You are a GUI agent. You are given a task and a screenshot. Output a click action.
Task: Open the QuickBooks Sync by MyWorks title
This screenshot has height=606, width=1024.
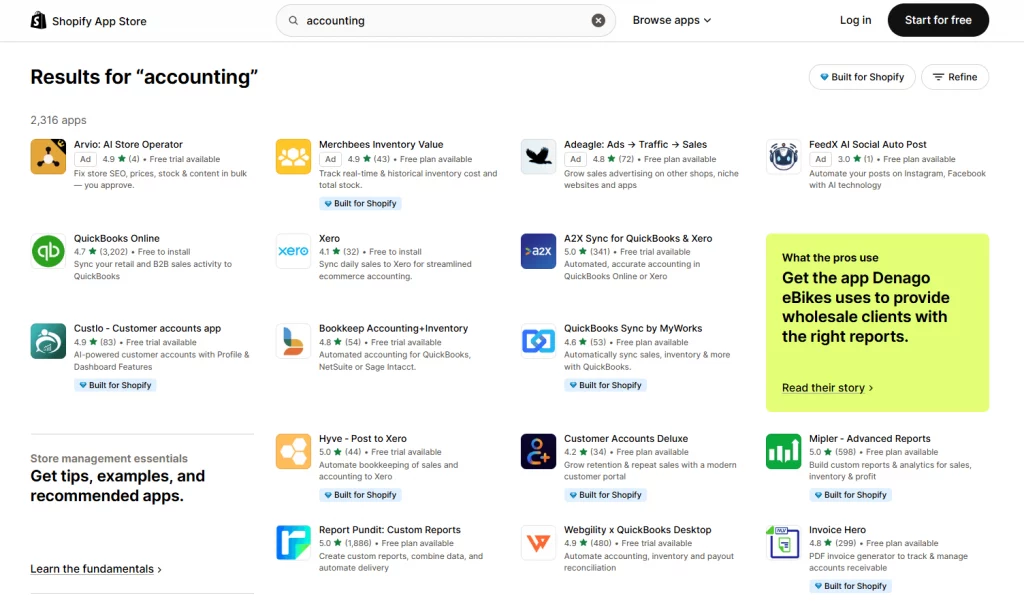(633, 328)
